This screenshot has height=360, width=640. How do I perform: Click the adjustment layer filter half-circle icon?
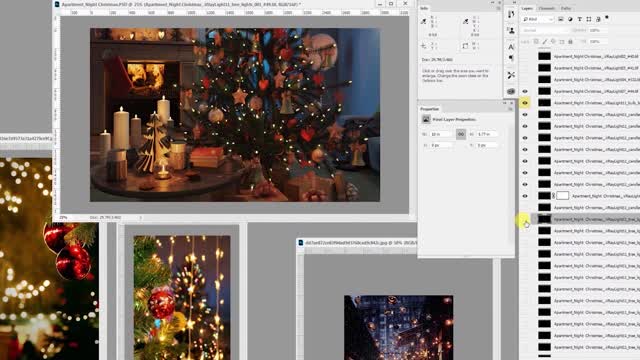(570, 19)
